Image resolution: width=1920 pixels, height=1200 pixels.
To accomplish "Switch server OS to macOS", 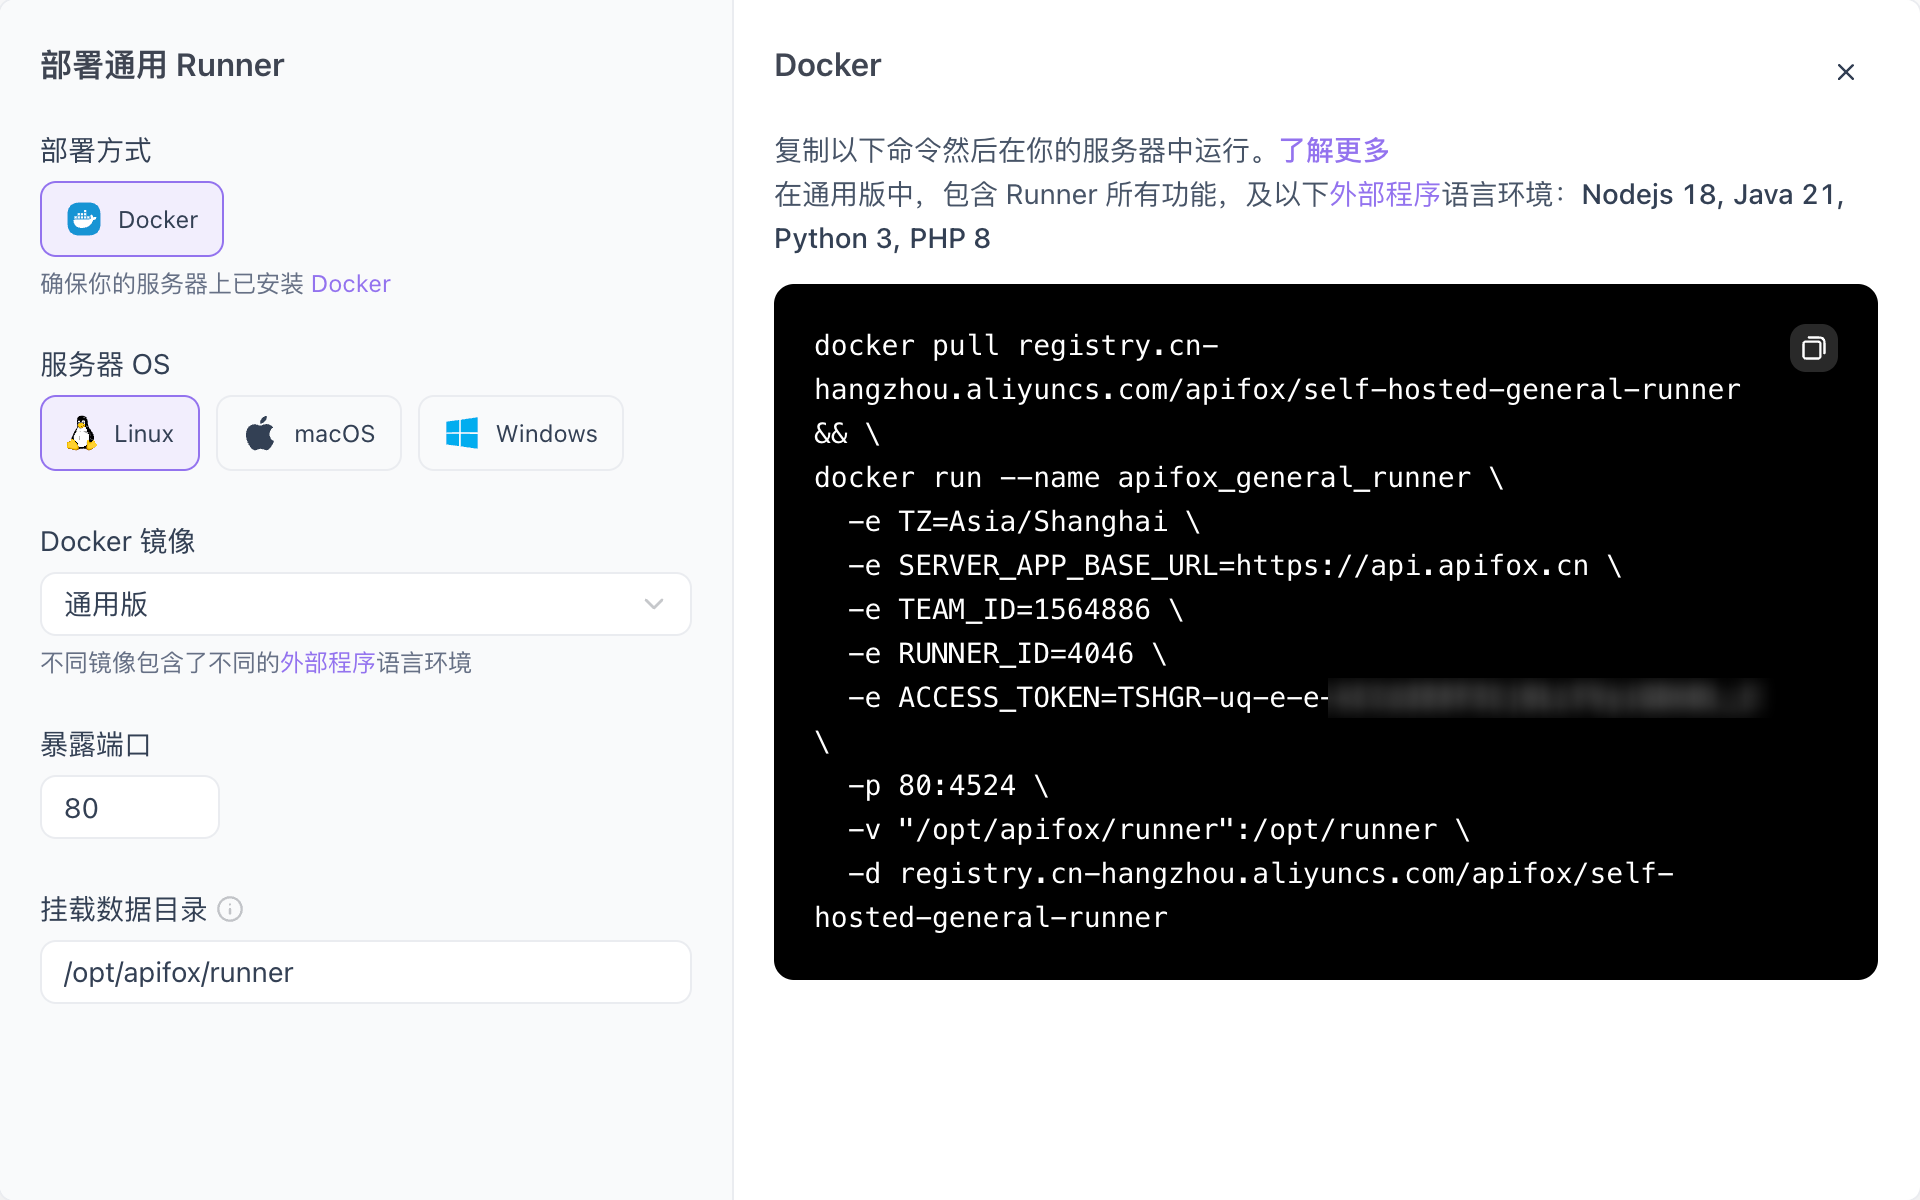I will point(308,432).
